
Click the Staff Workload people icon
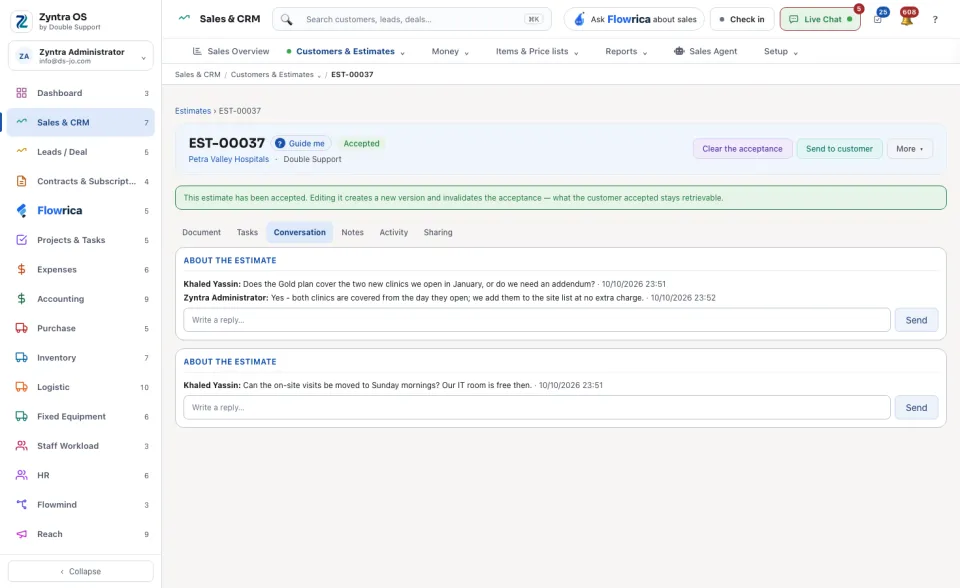[21, 446]
